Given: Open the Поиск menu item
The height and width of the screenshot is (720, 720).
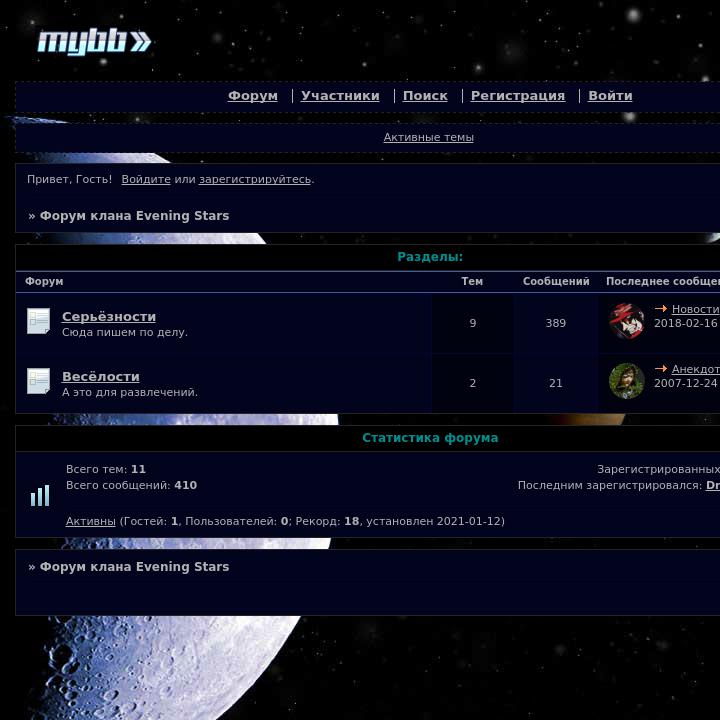Looking at the screenshot, I should point(425,96).
